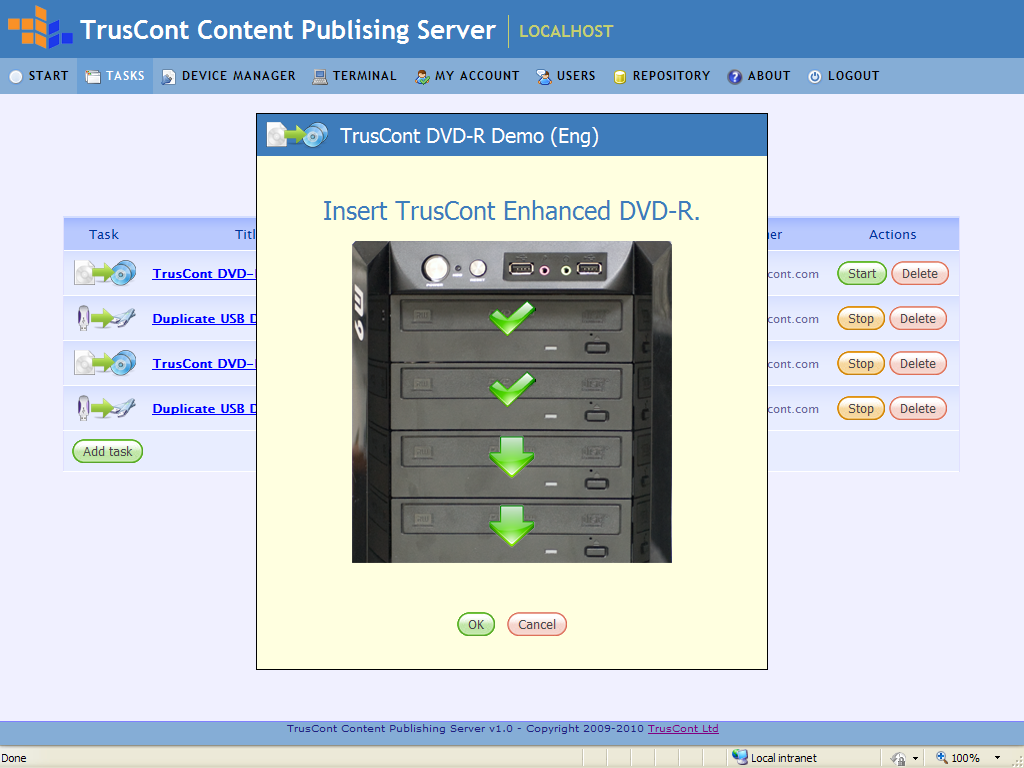Open the USERS menu item
Image resolution: width=1024 pixels, height=768 pixels.
(x=566, y=76)
